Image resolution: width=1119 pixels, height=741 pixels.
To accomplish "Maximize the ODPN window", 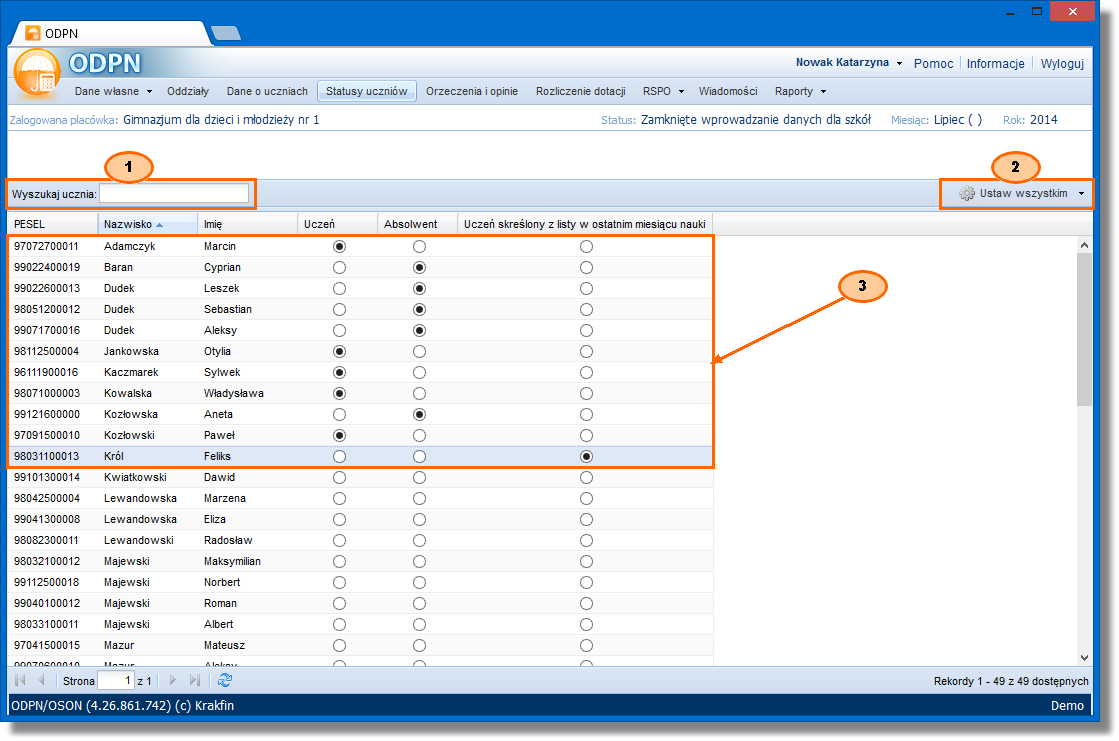I will [1037, 11].
